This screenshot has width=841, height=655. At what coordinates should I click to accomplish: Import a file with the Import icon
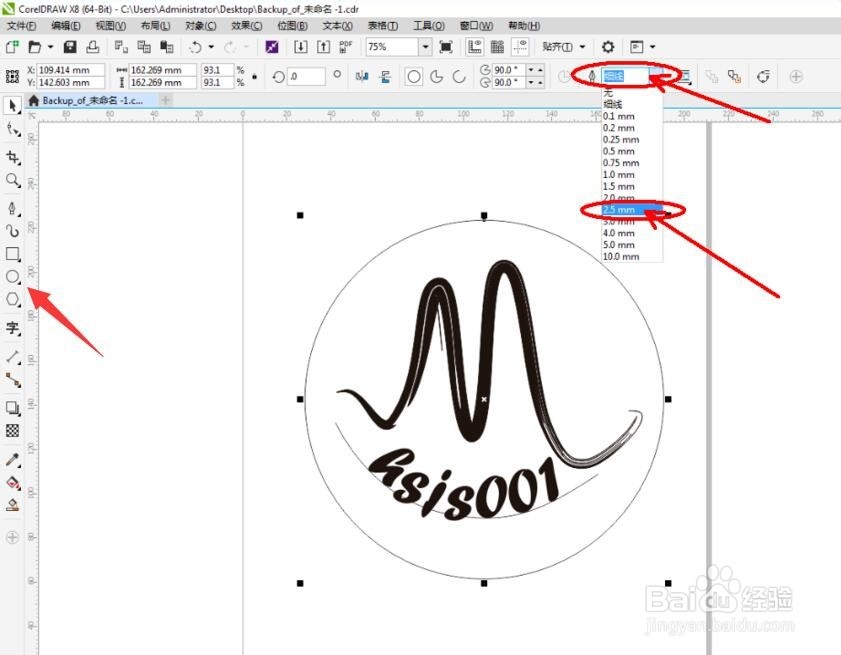pyautogui.click(x=300, y=47)
